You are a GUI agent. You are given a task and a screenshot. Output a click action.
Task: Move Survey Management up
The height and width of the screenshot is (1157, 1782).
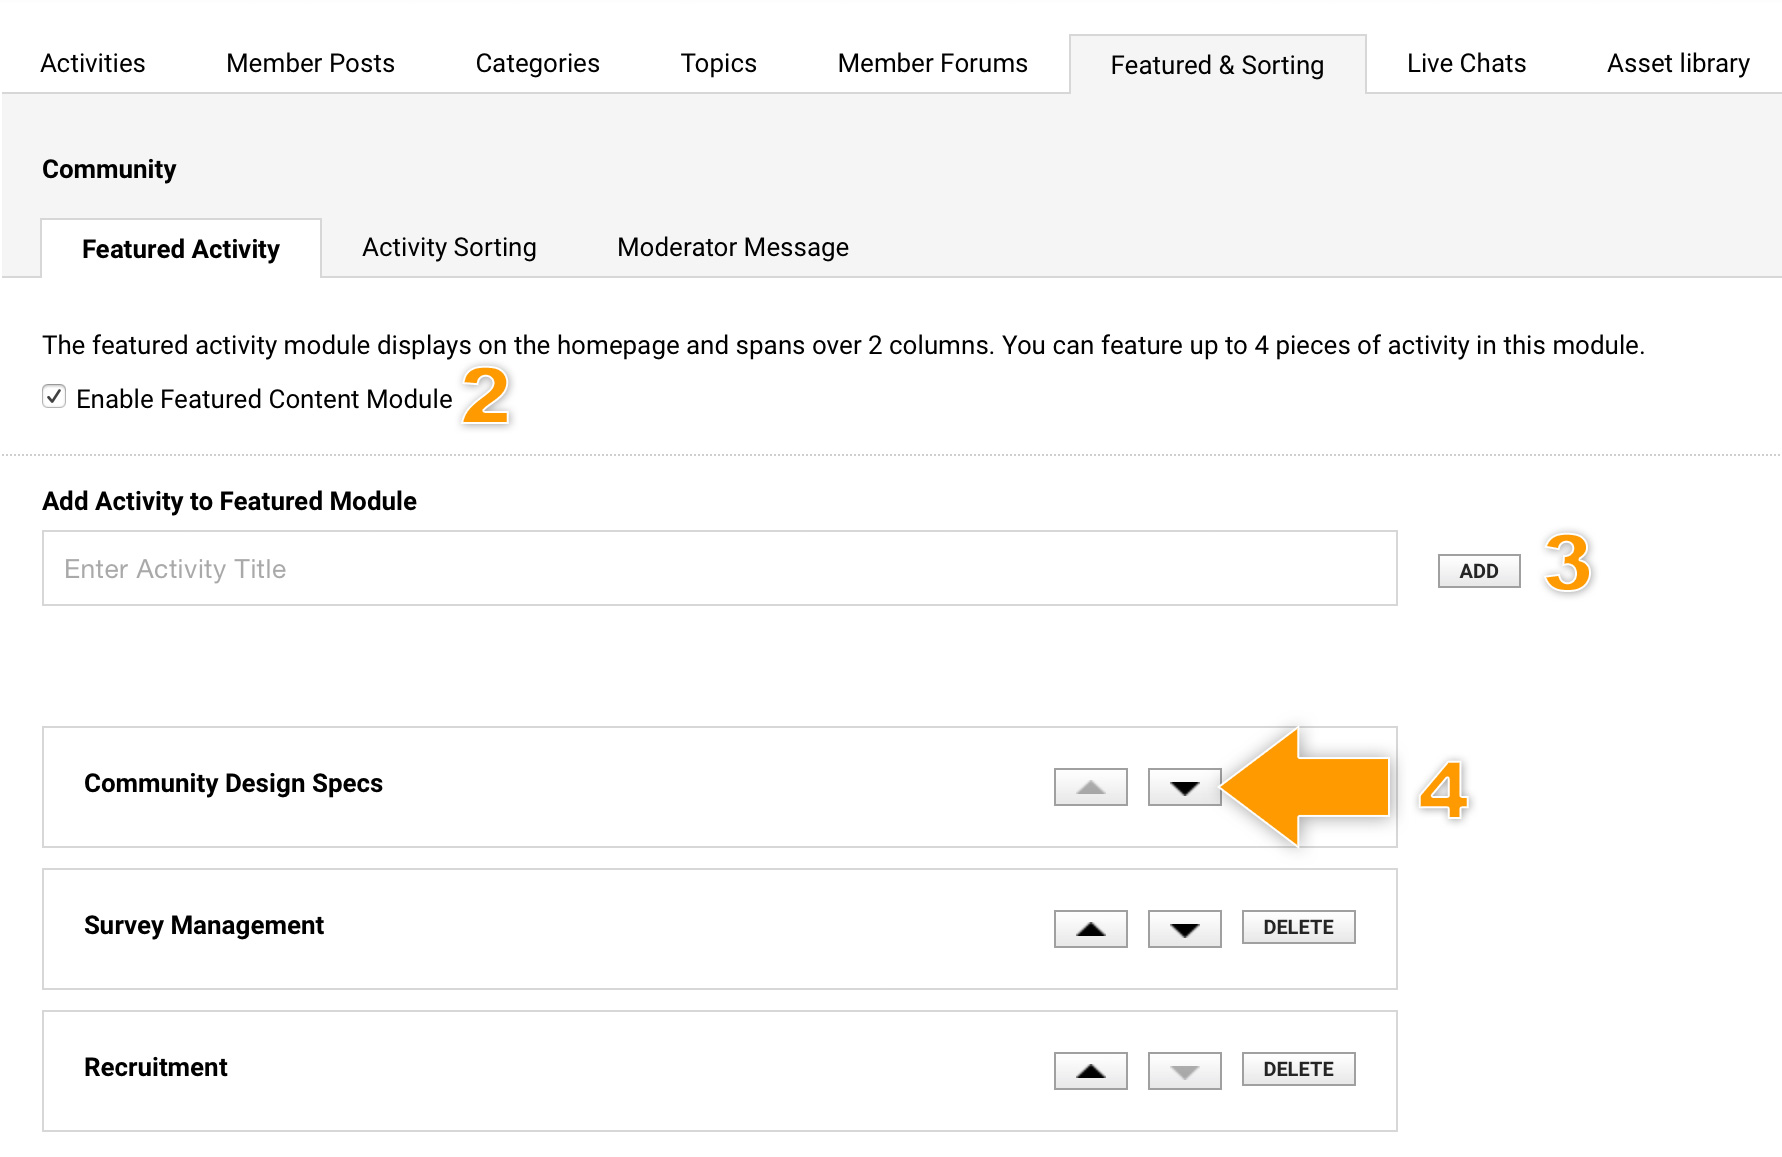pyautogui.click(x=1090, y=929)
